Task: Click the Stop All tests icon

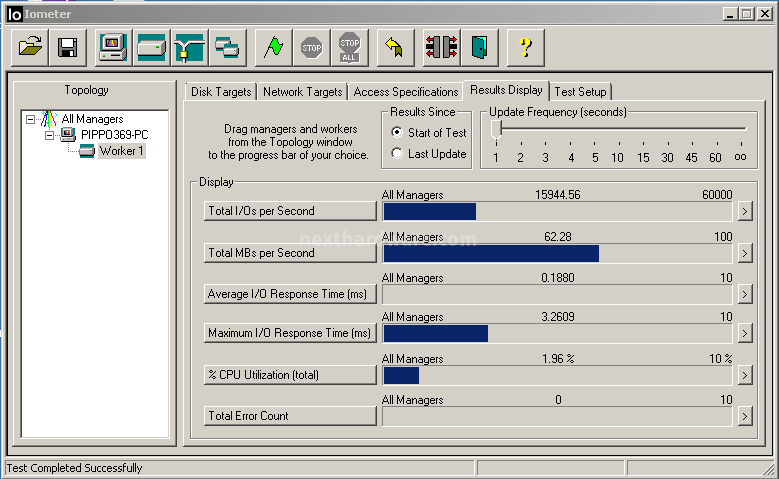Action: click(349, 48)
